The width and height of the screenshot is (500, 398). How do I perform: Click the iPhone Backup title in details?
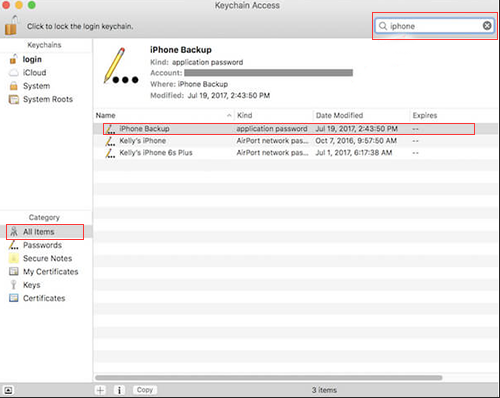(181, 50)
